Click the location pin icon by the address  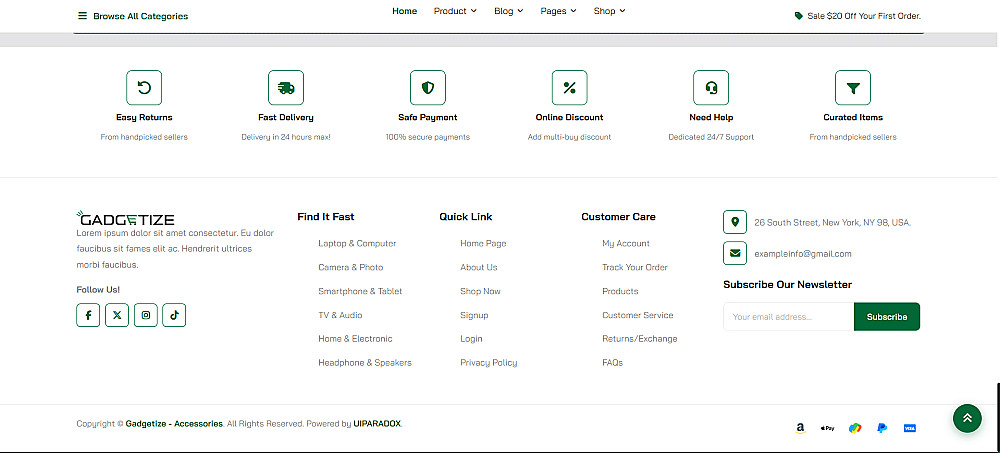735,222
